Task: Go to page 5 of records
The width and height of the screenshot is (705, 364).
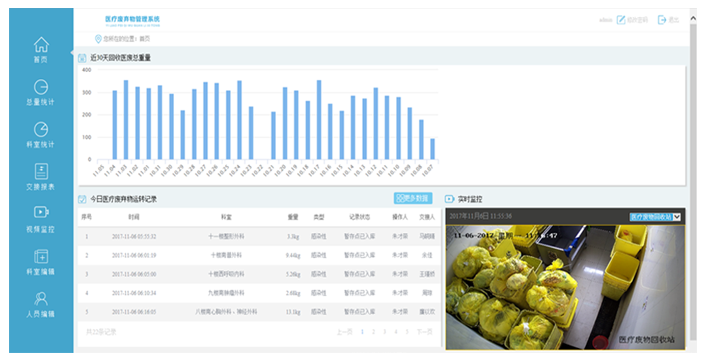Action: pos(407,332)
